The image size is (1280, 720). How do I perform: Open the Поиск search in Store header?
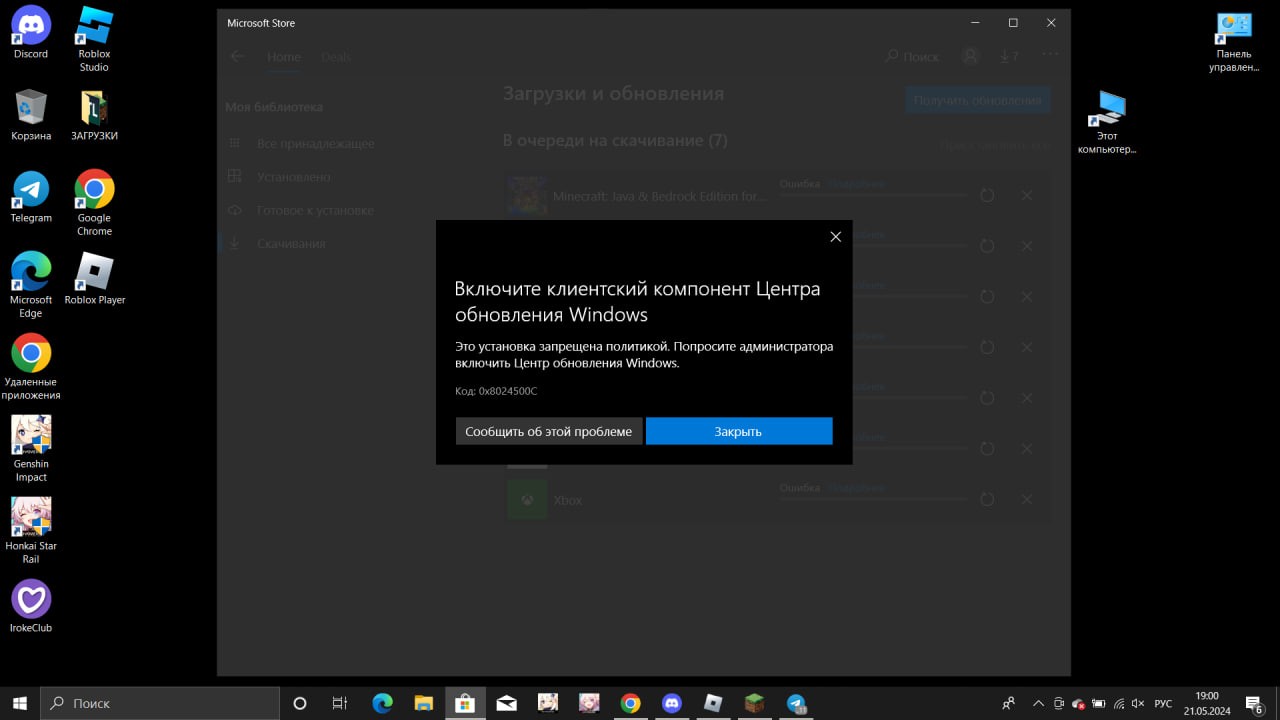pos(912,57)
